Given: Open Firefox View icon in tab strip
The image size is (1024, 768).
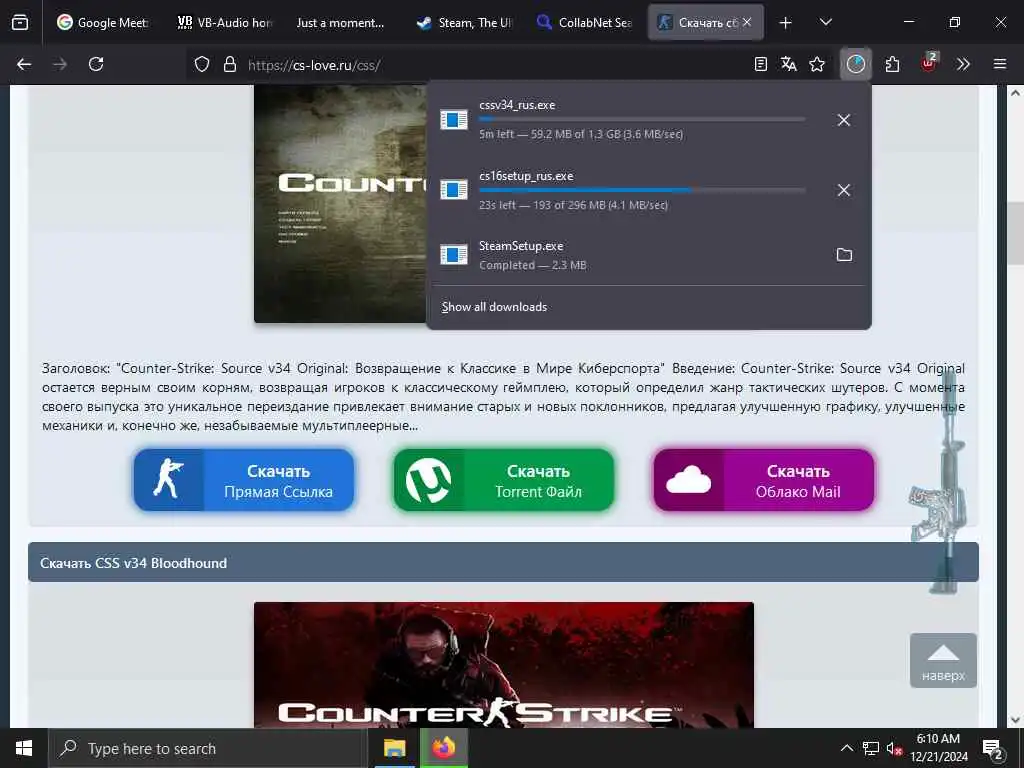Looking at the screenshot, I should pyautogui.click(x=20, y=22).
